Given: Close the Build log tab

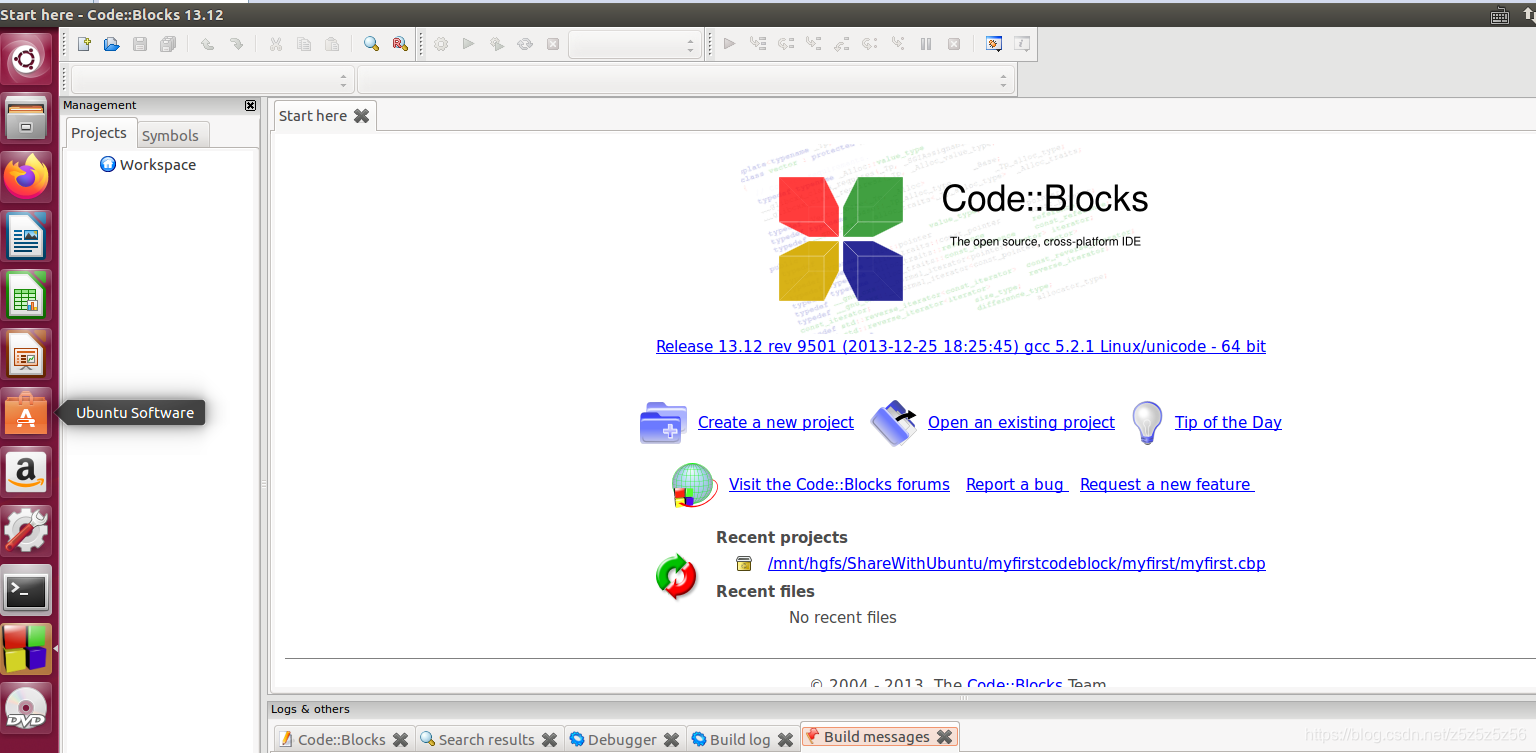Looking at the screenshot, I should click(x=785, y=740).
